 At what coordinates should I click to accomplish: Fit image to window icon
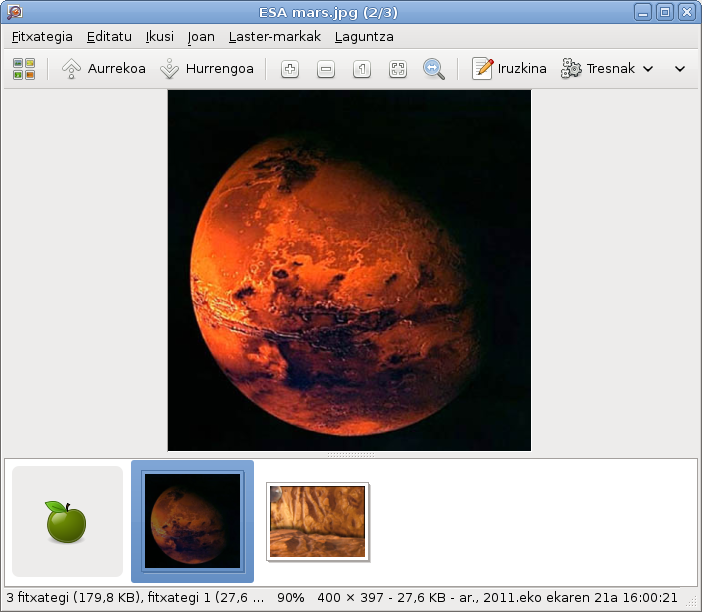click(398, 69)
